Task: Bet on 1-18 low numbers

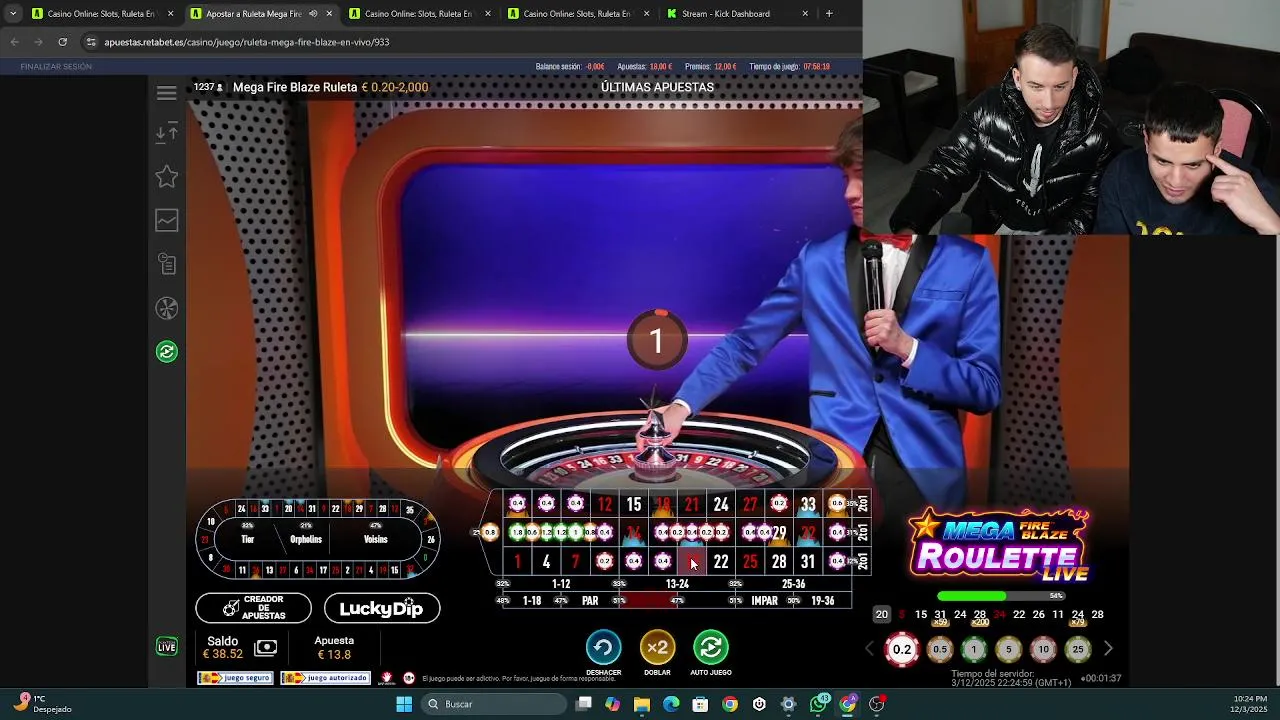Action: click(x=532, y=601)
